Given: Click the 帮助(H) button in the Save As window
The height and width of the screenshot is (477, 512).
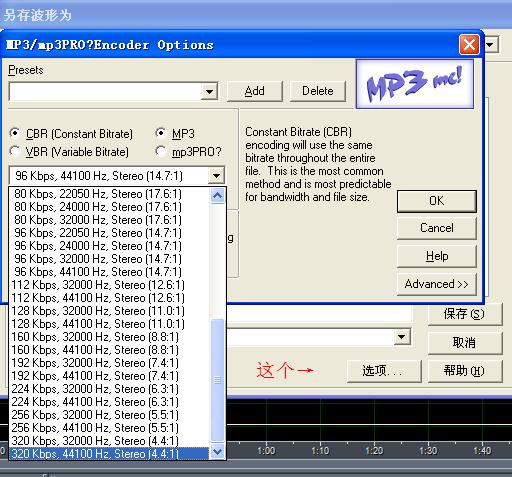Looking at the screenshot, I should tap(465, 371).
